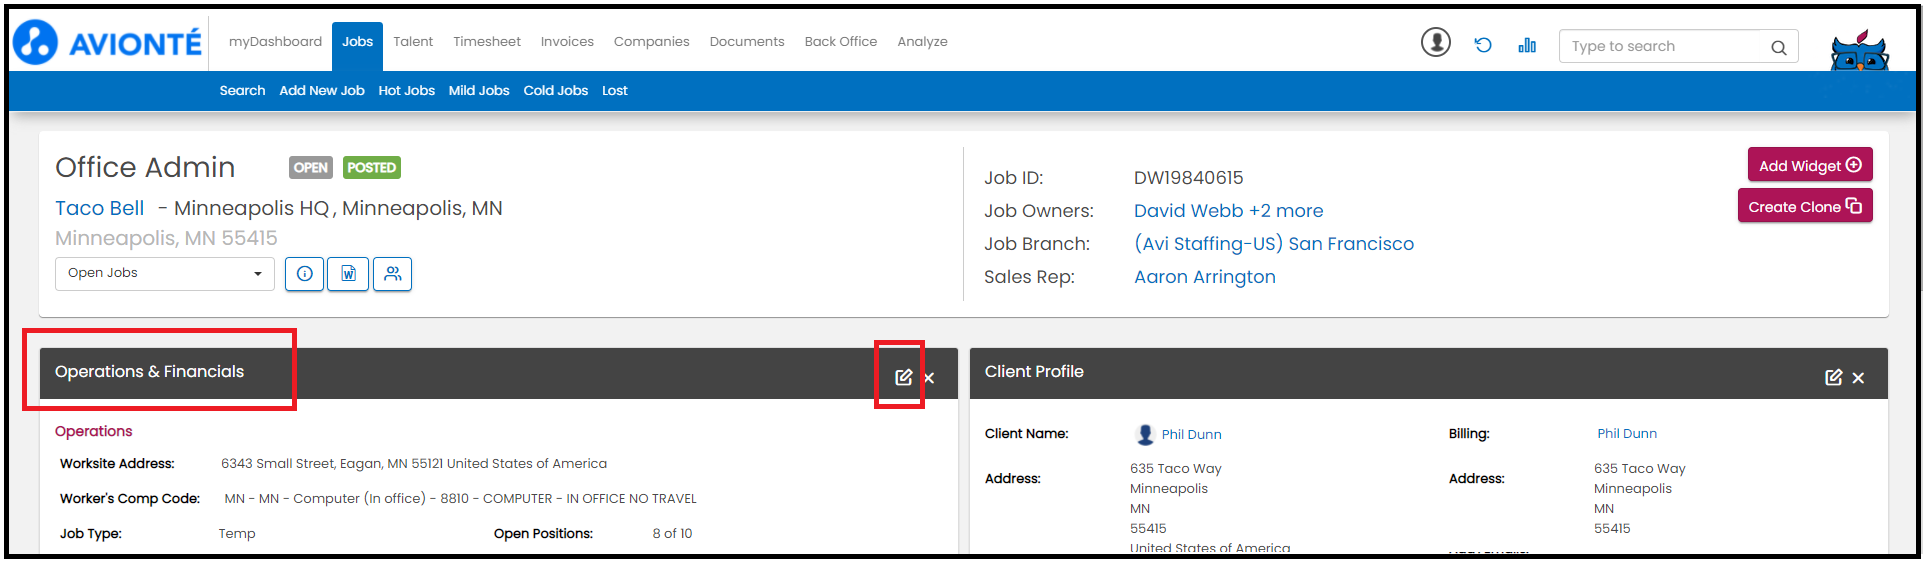Open Mild Jobs submenu

(x=479, y=91)
